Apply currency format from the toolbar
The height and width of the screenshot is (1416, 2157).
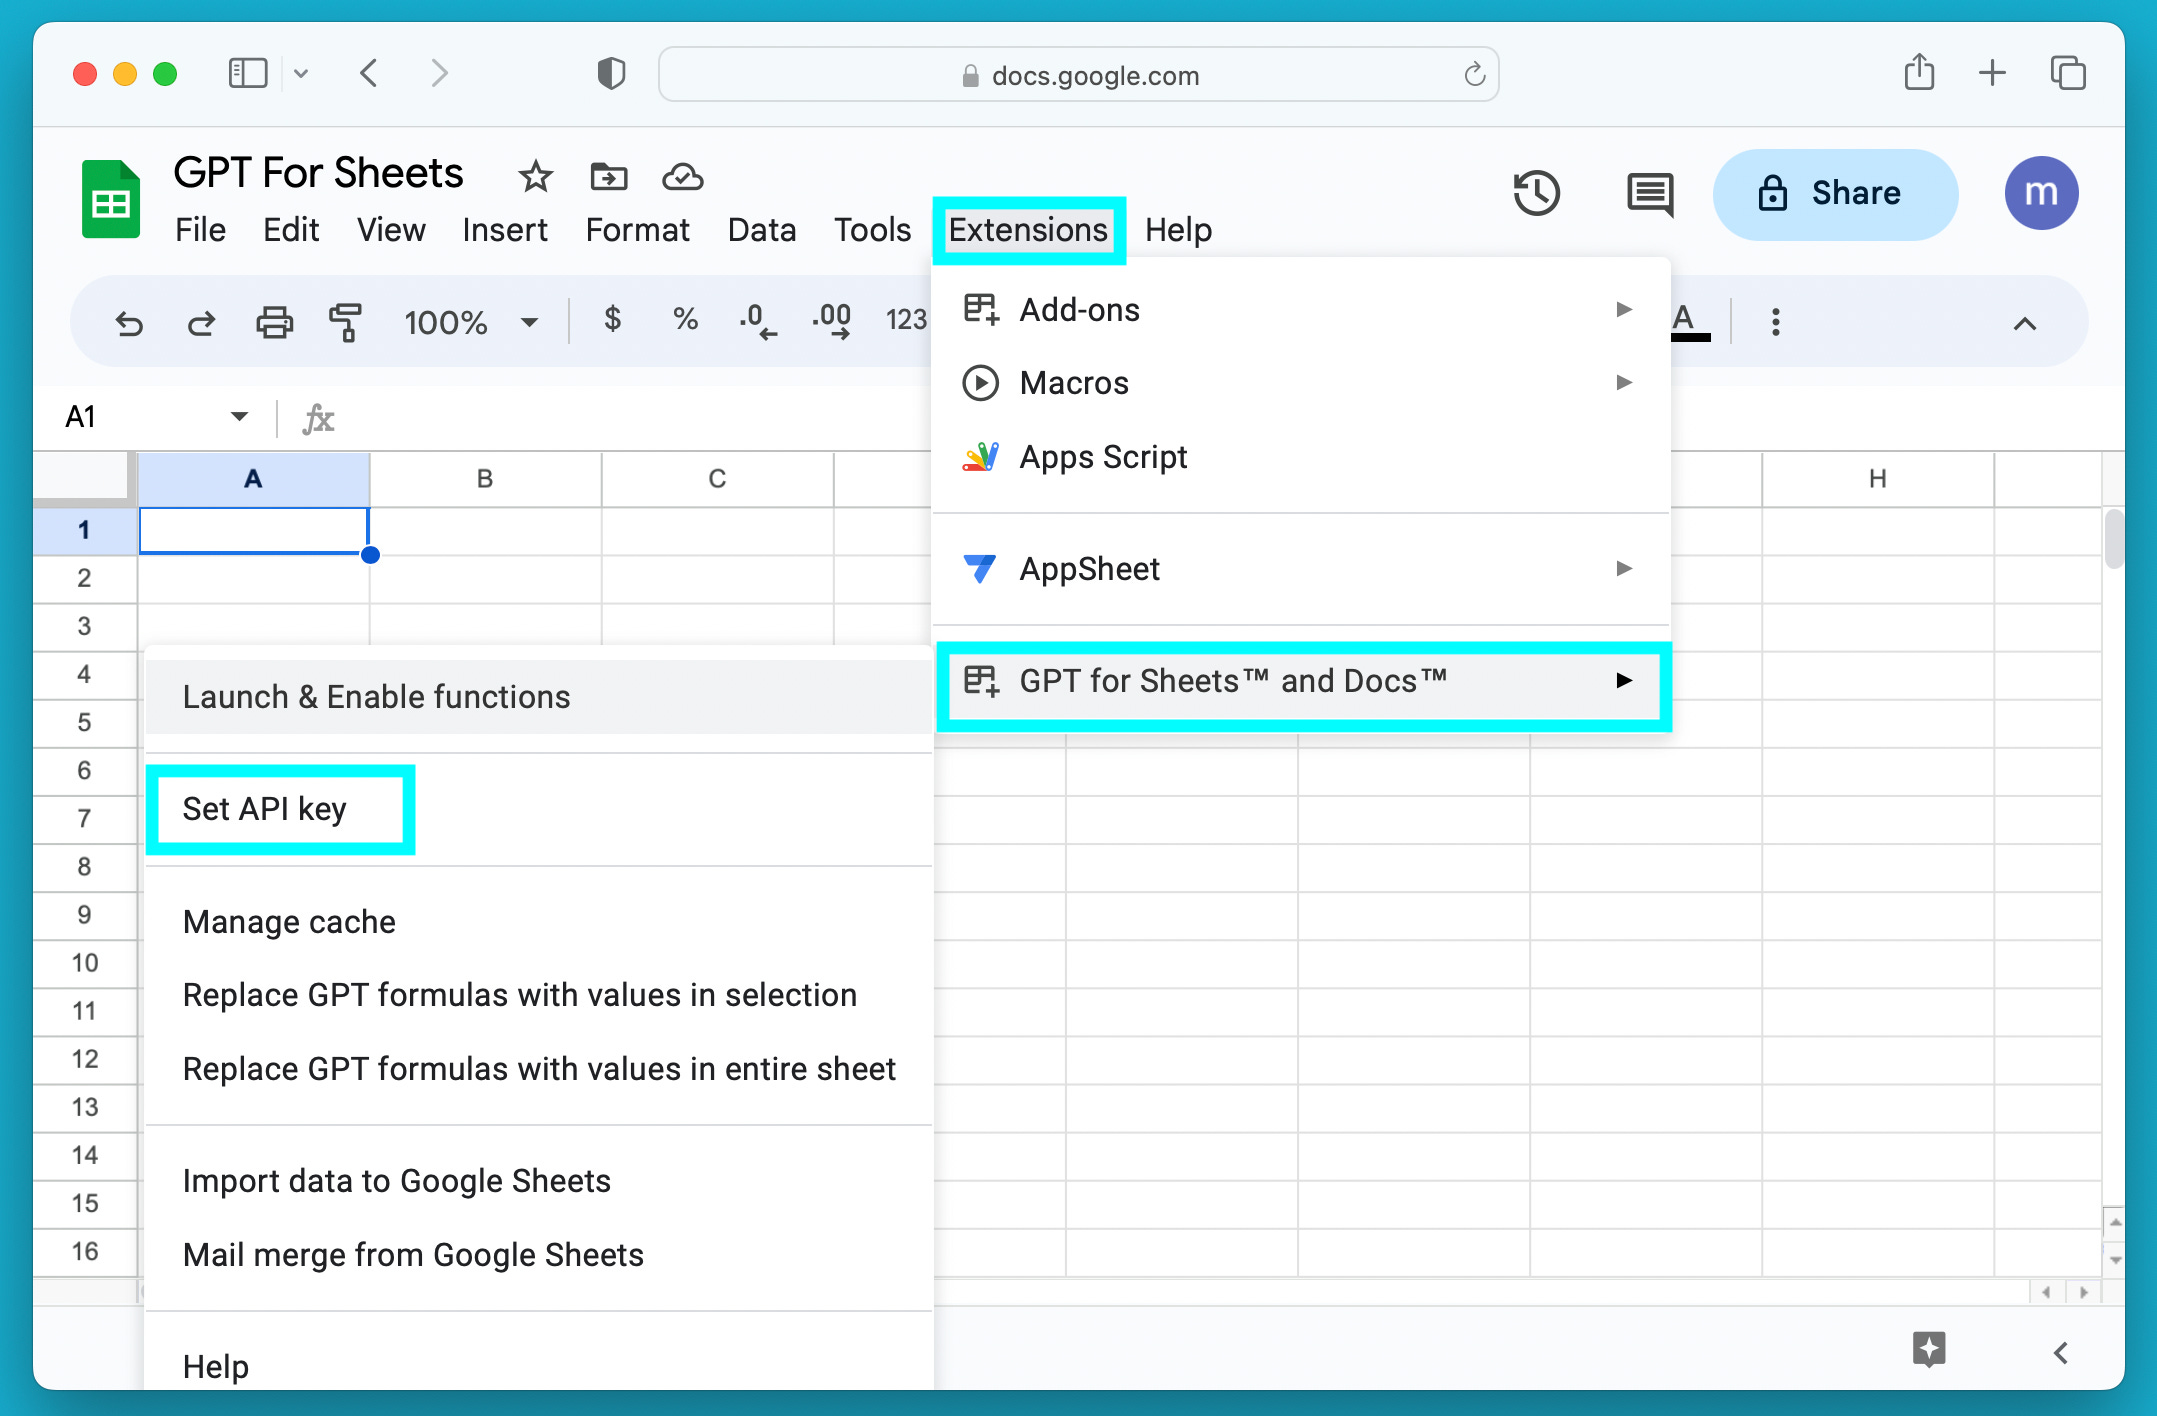tap(612, 320)
